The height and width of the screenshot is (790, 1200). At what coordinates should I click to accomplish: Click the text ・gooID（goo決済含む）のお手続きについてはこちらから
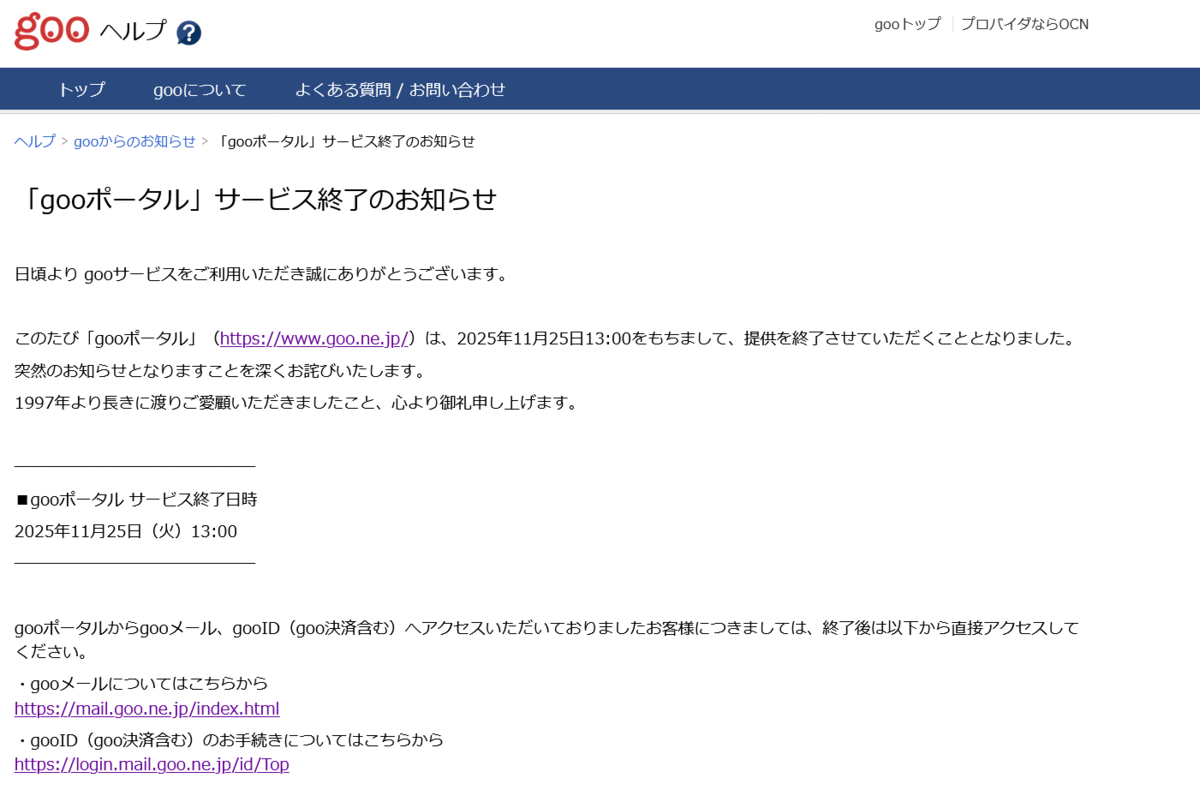229,739
